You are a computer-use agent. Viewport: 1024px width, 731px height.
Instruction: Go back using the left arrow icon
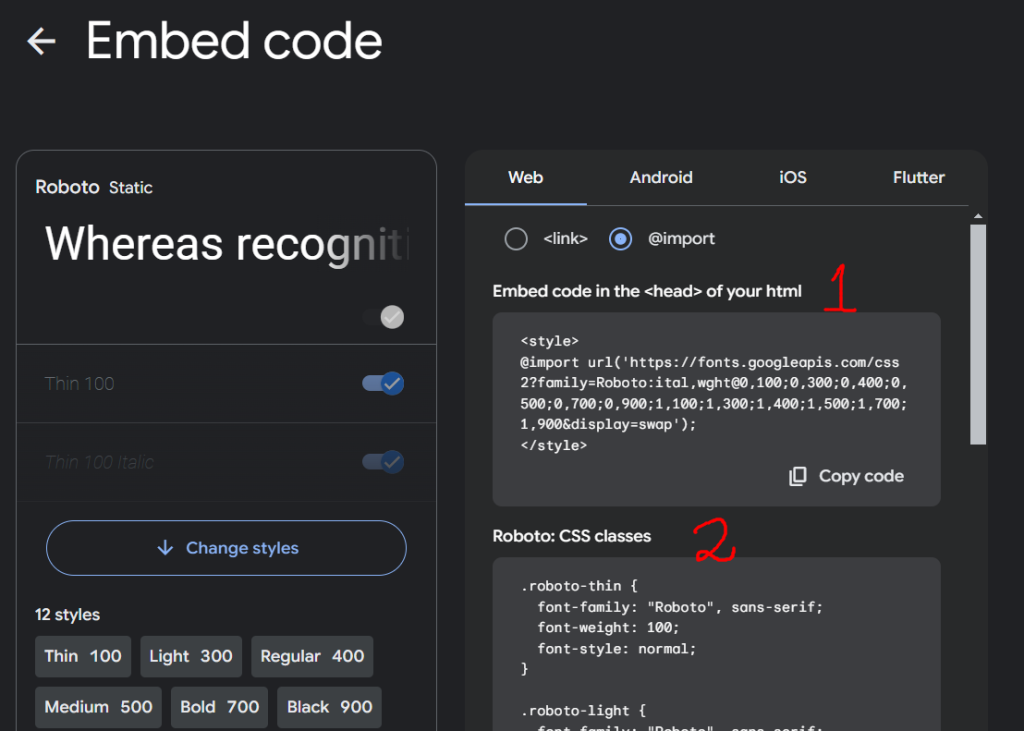point(41,41)
